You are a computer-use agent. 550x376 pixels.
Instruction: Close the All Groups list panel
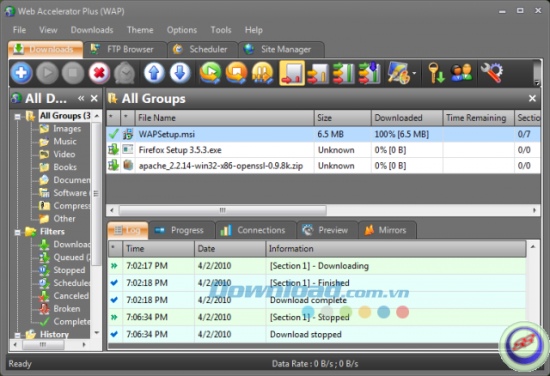point(532,98)
